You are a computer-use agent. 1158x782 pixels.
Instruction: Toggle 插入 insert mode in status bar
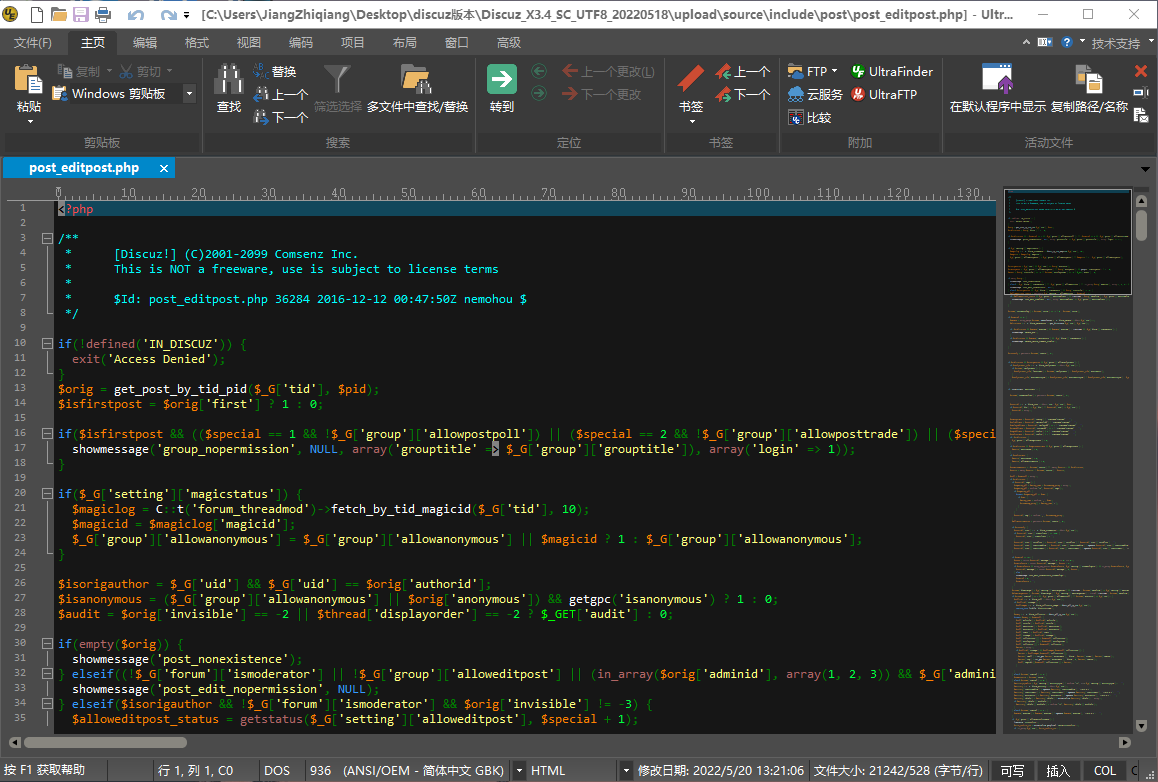point(1058,770)
